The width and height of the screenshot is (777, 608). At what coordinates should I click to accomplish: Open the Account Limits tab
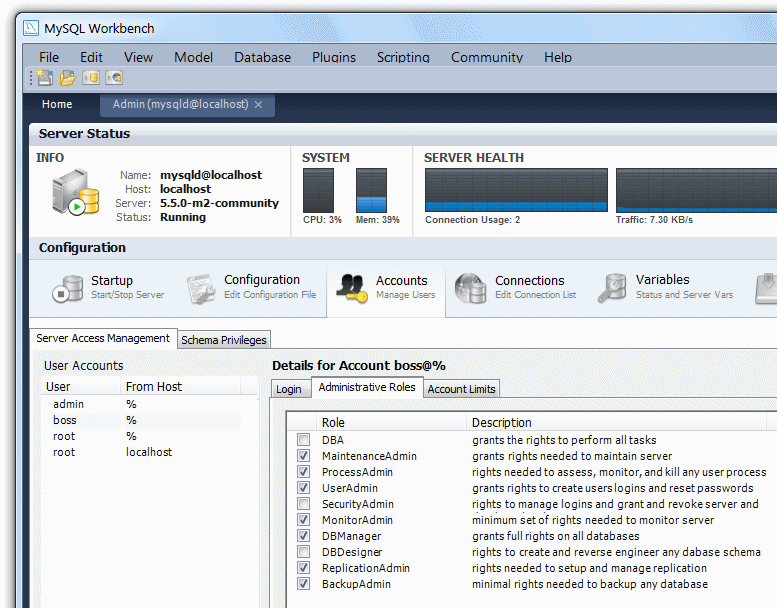click(461, 389)
